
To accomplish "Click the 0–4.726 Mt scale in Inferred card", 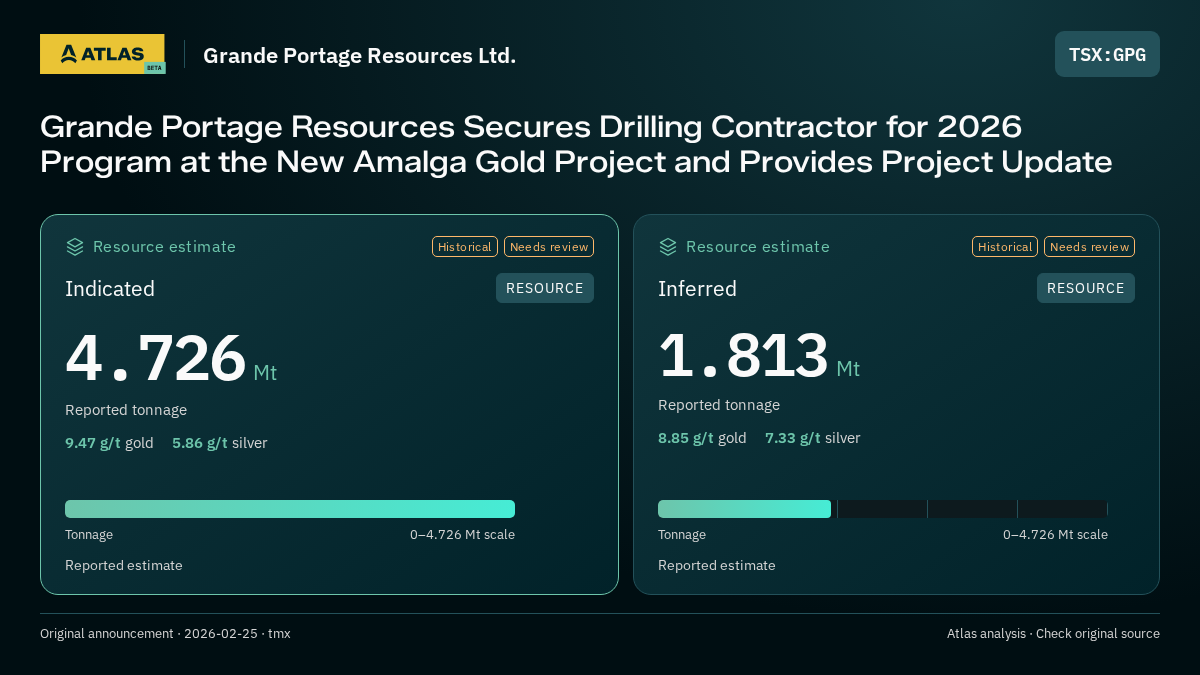I will pyautogui.click(x=1055, y=535).
